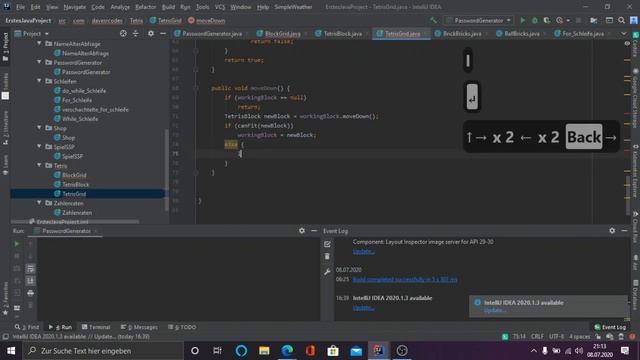Run with coverage icon in toolbar
This screenshot has width=640, height=360.
(547, 20)
